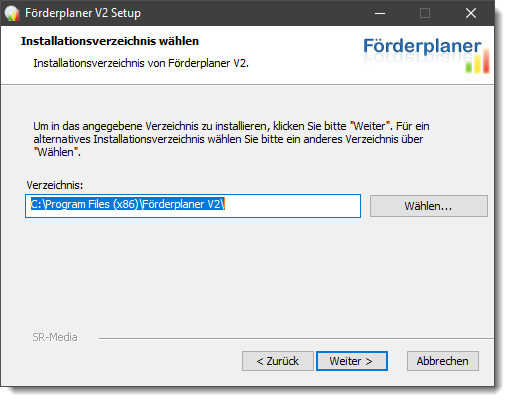The height and width of the screenshot is (402, 510).
Task: Click the Förderplaner V2 Setup title text
Action: click(83, 13)
